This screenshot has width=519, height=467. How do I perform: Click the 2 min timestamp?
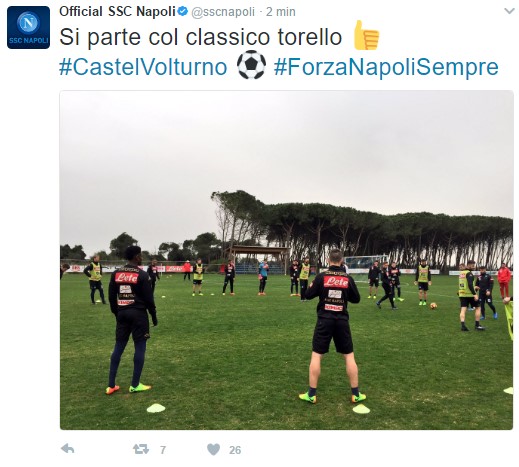pos(281,12)
